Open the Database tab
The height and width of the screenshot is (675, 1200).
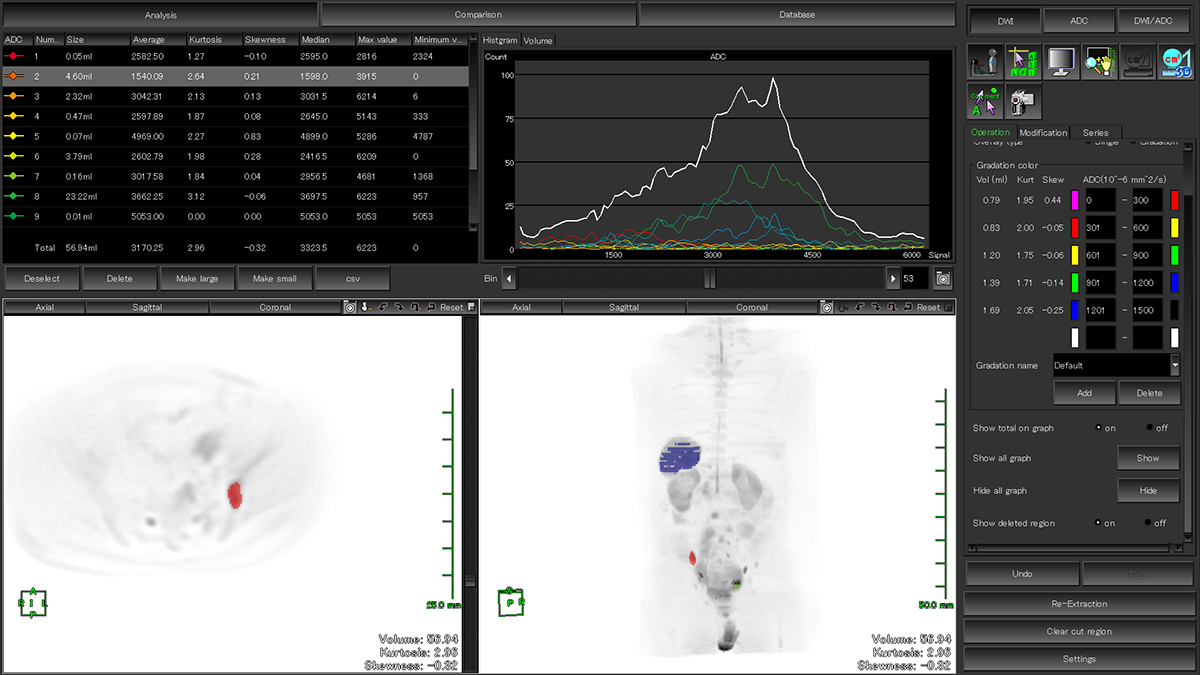[797, 15]
